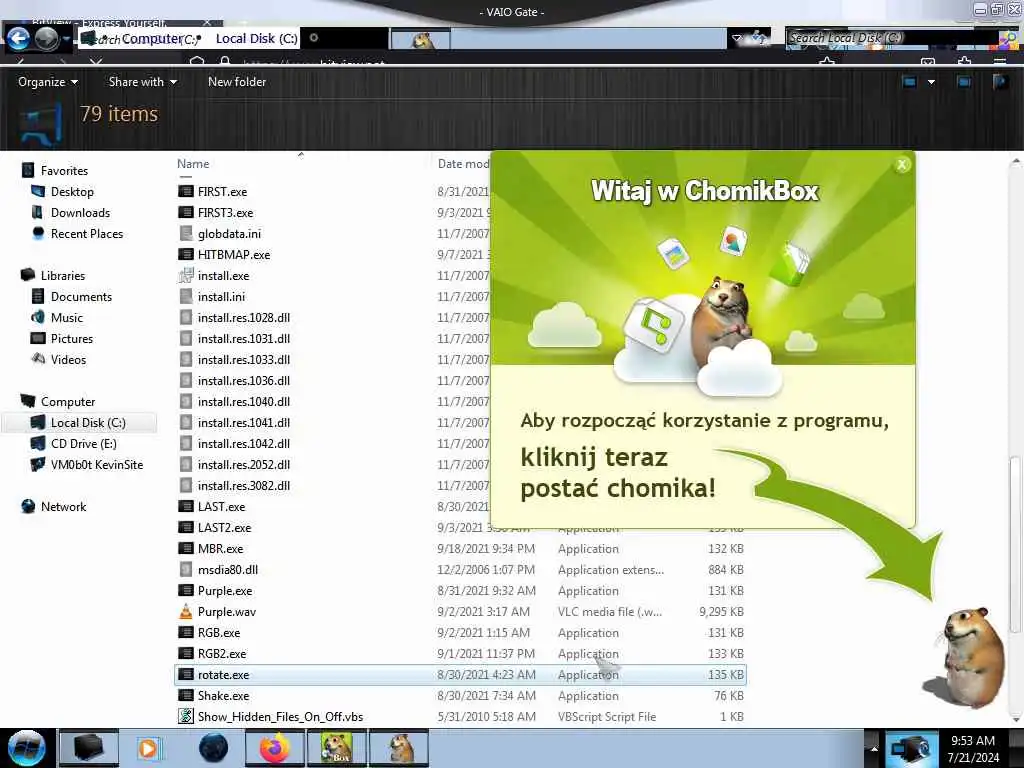1024x768 pixels.
Task: Click the New folder button
Action: click(x=237, y=82)
